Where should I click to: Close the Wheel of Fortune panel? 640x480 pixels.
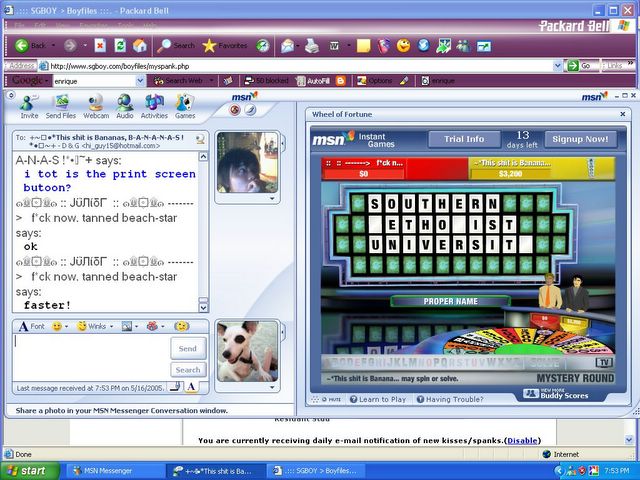click(x=623, y=114)
